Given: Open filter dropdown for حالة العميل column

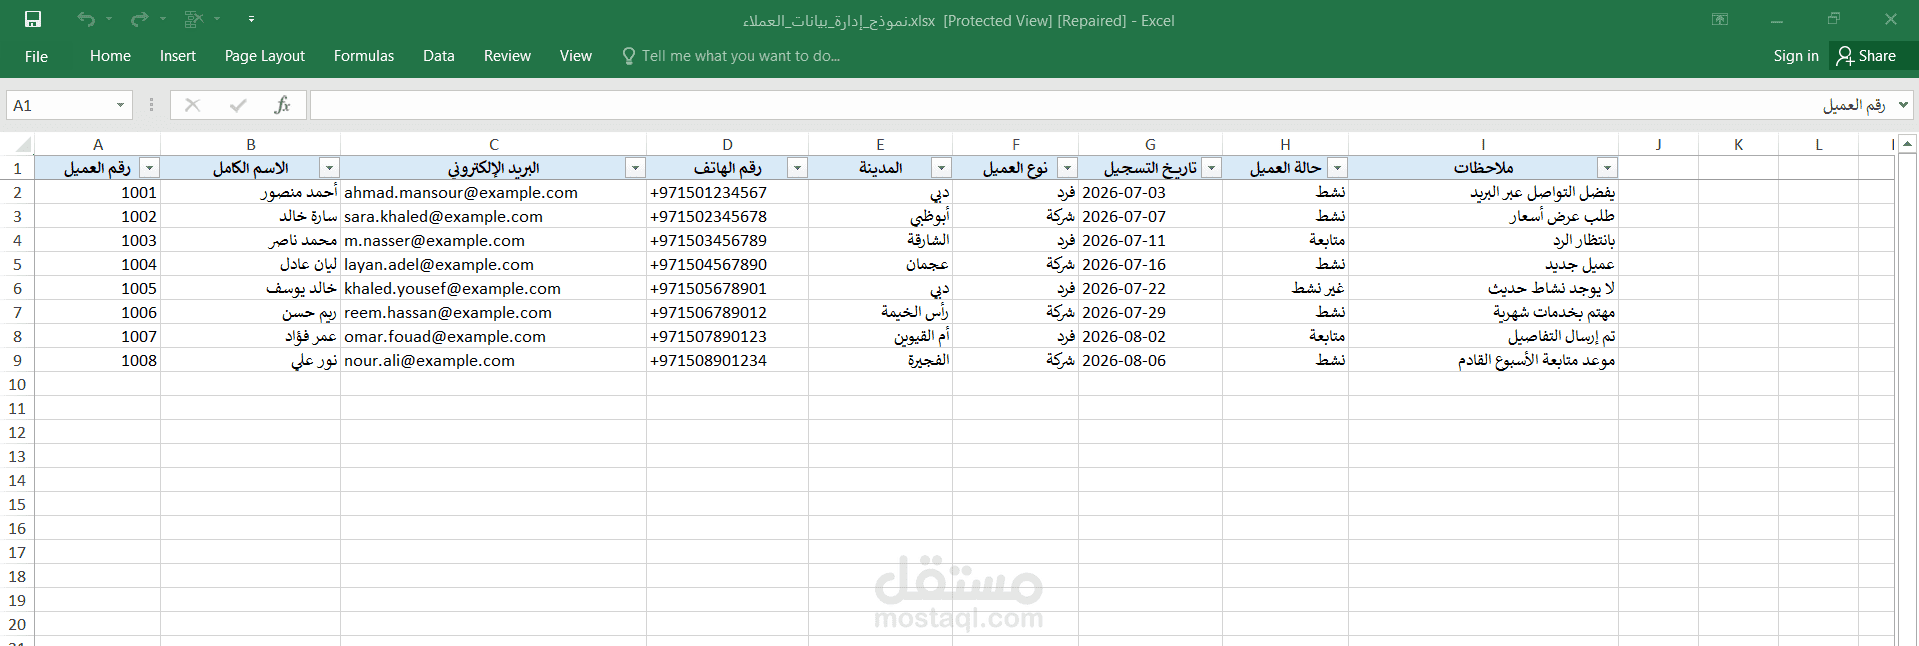Looking at the screenshot, I should pos(1337,168).
